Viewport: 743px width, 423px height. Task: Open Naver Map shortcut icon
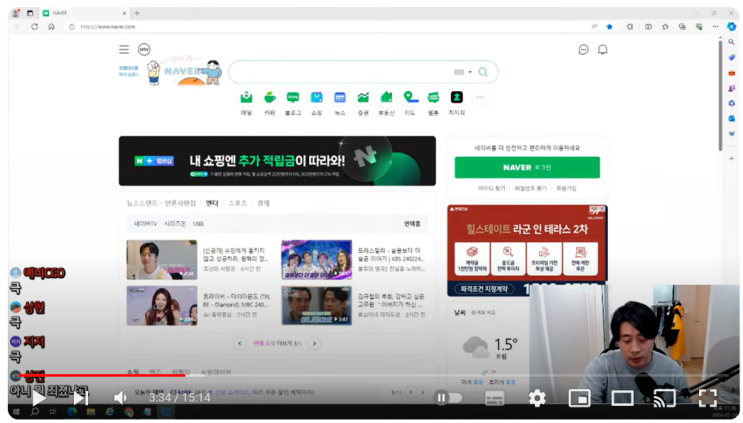pyautogui.click(x=410, y=98)
